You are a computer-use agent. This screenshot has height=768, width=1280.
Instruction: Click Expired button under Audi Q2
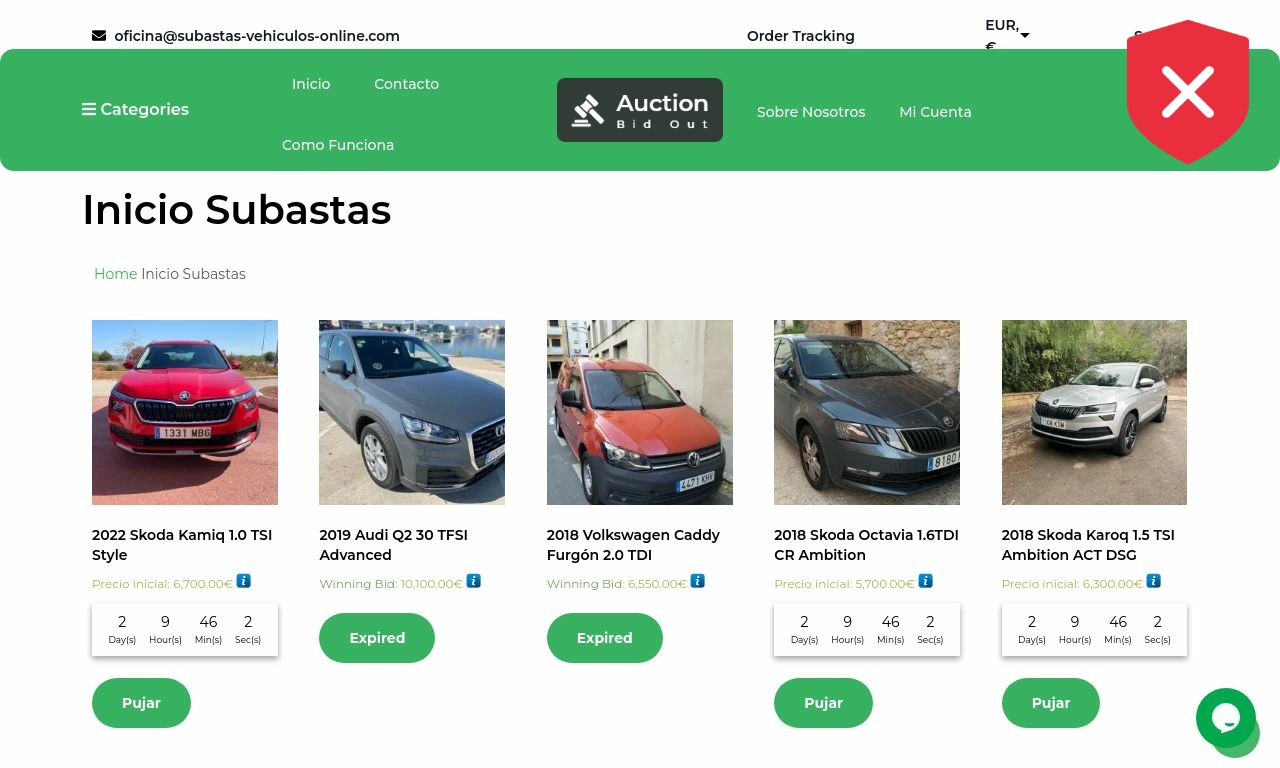click(377, 638)
